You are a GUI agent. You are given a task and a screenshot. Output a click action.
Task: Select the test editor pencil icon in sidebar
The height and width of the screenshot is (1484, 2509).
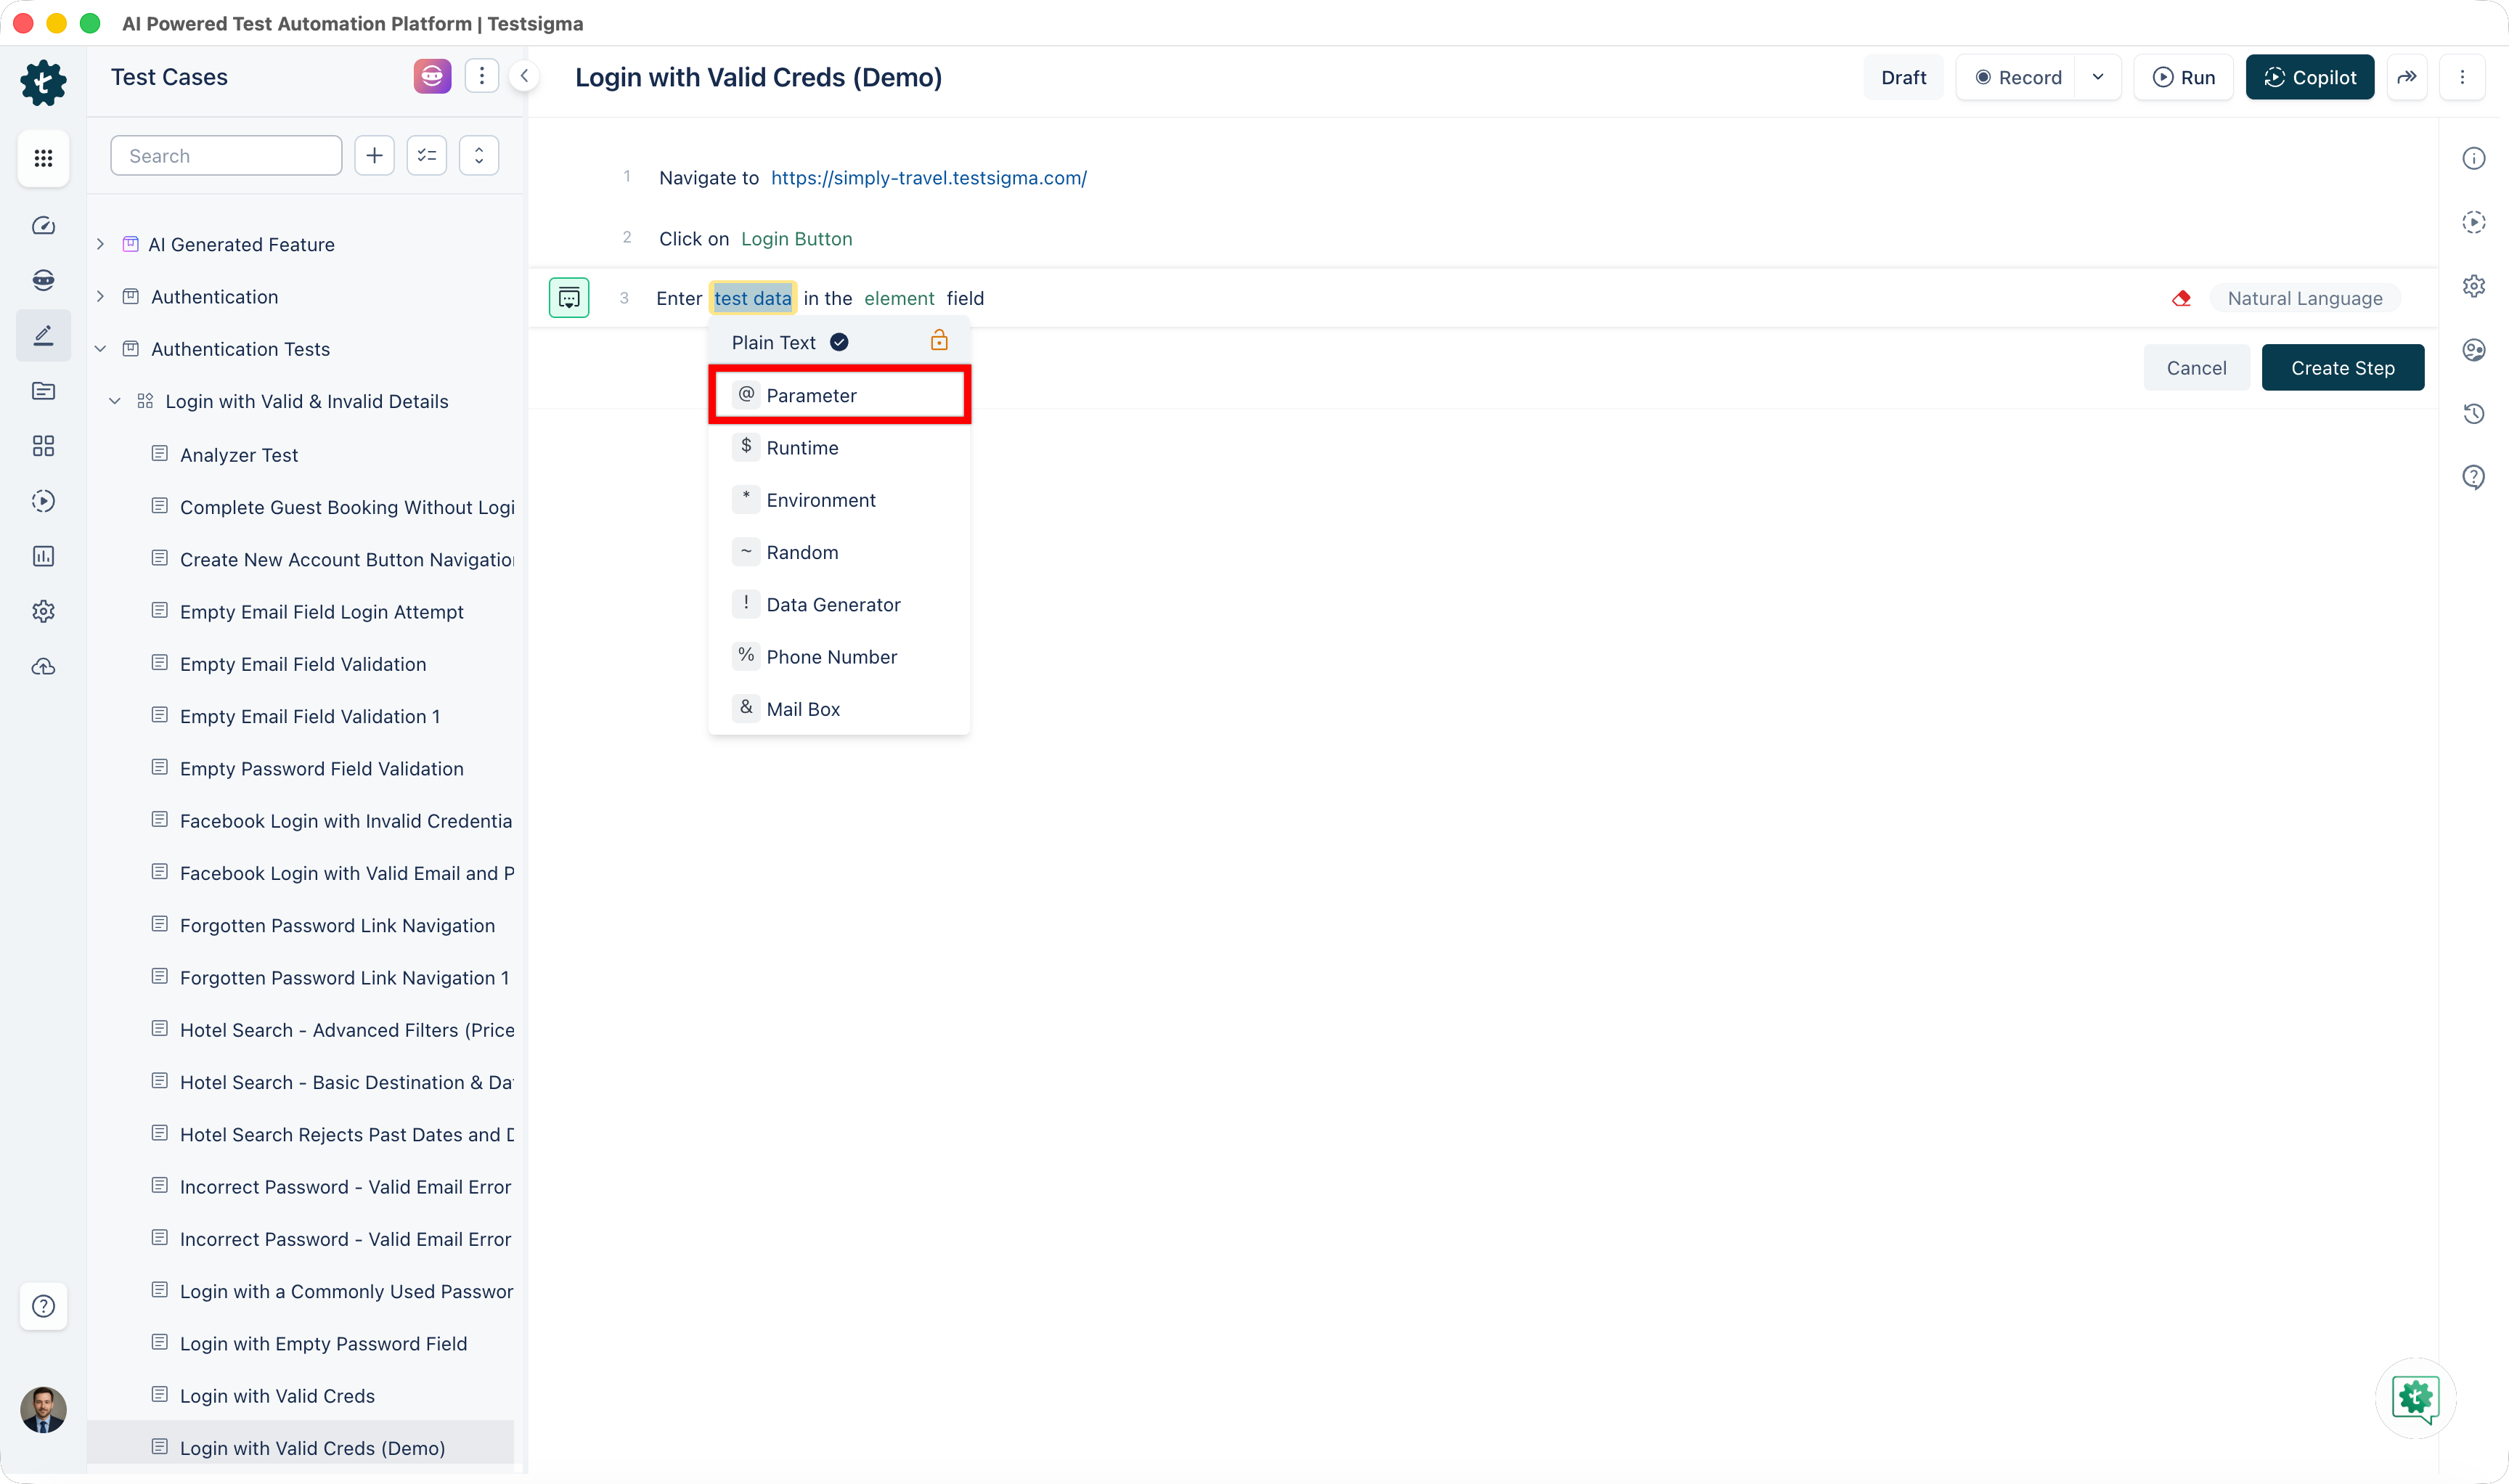[x=43, y=335]
